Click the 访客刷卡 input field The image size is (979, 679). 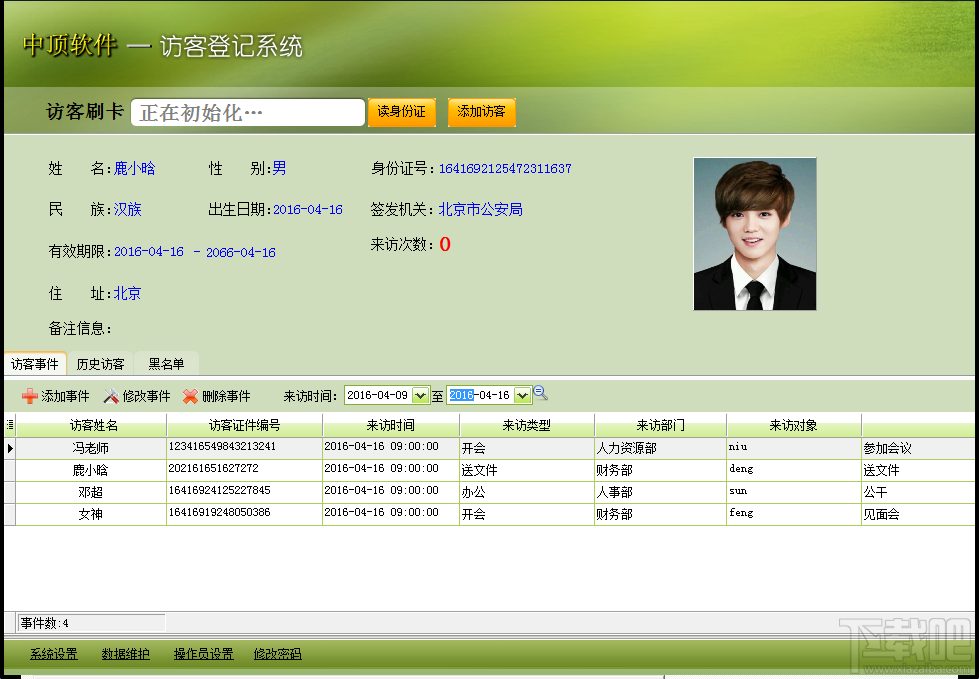pyautogui.click(x=248, y=112)
